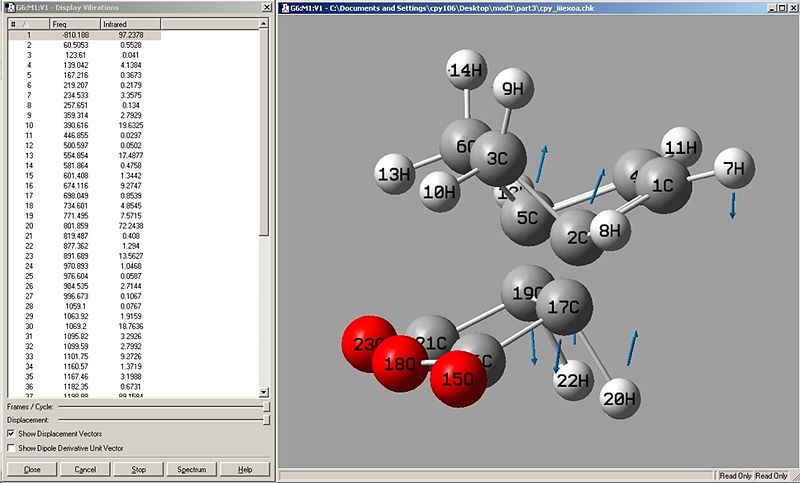
Task: Click the vibration list scrollbar thumb
Action: [263, 132]
